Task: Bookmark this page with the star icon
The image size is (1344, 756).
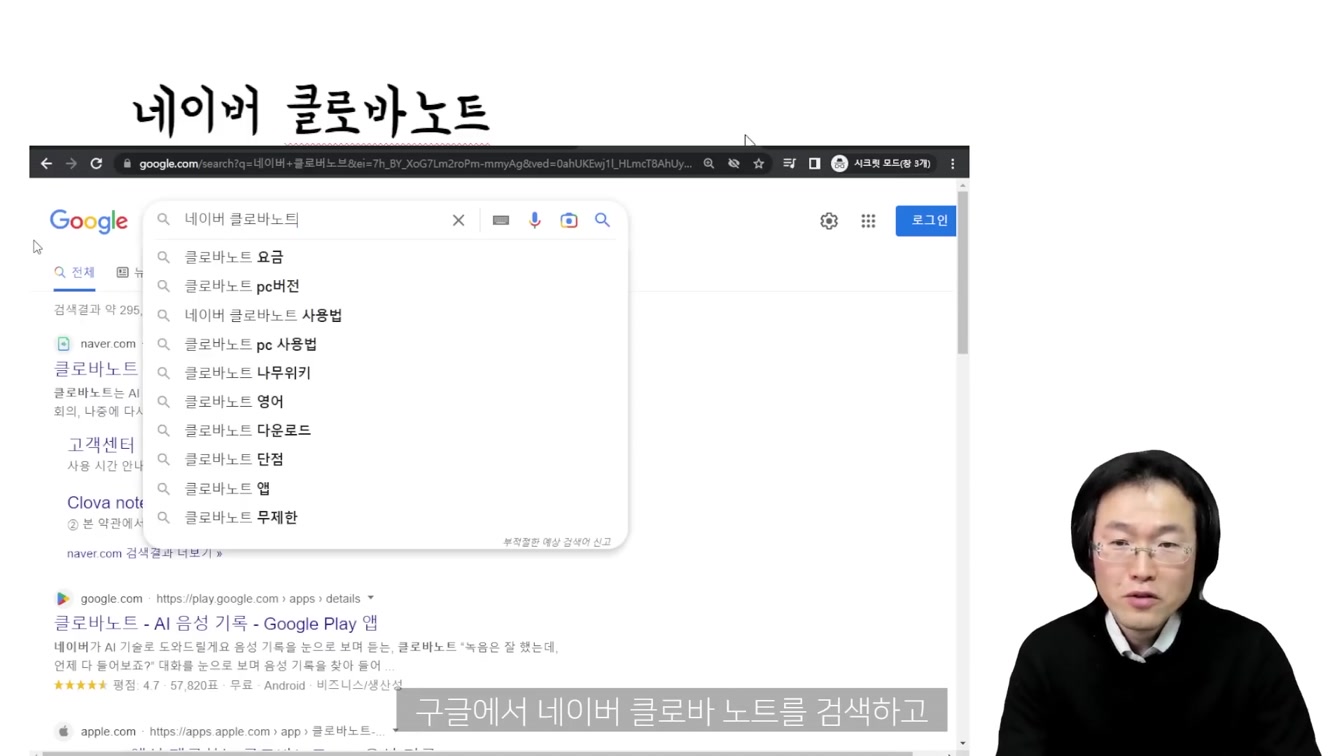Action: click(759, 163)
